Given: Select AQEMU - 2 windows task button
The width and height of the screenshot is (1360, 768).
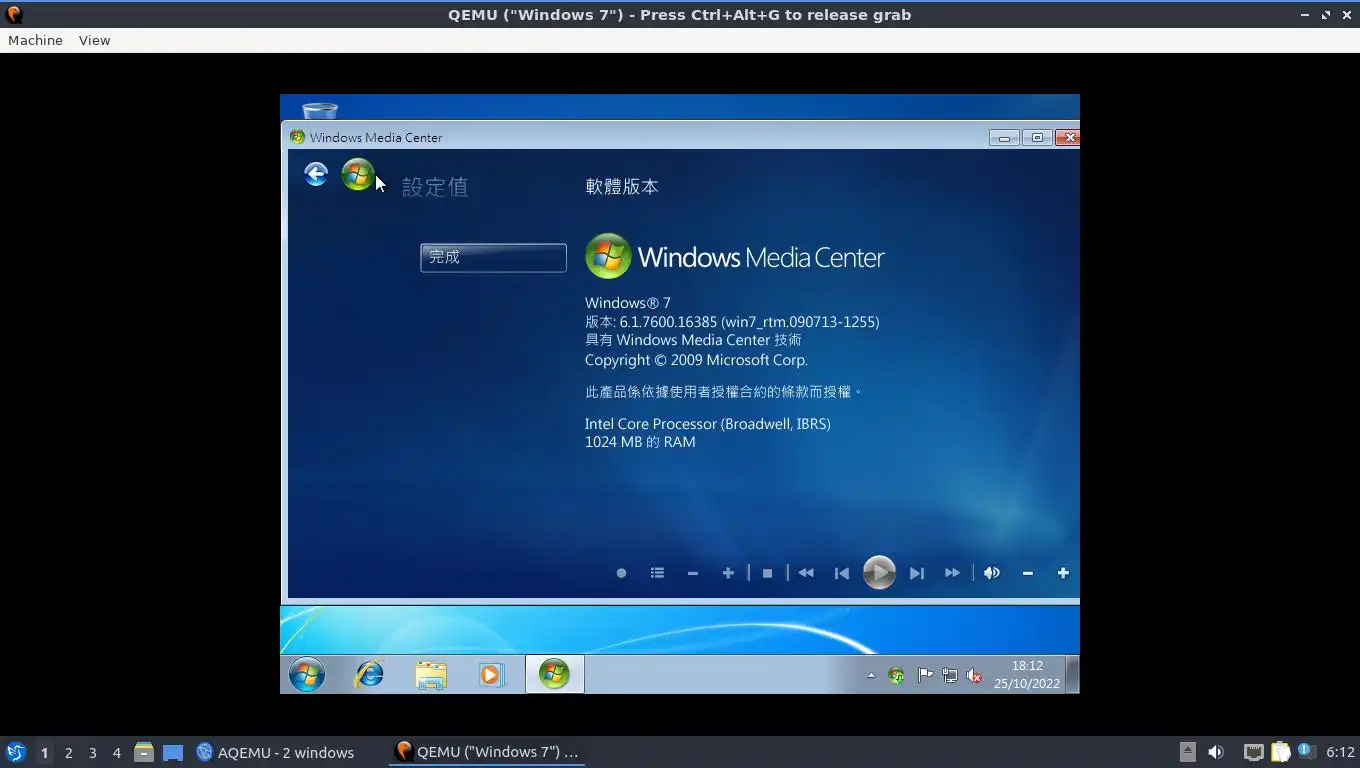Looking at the screenshot, I should point(275,752).
